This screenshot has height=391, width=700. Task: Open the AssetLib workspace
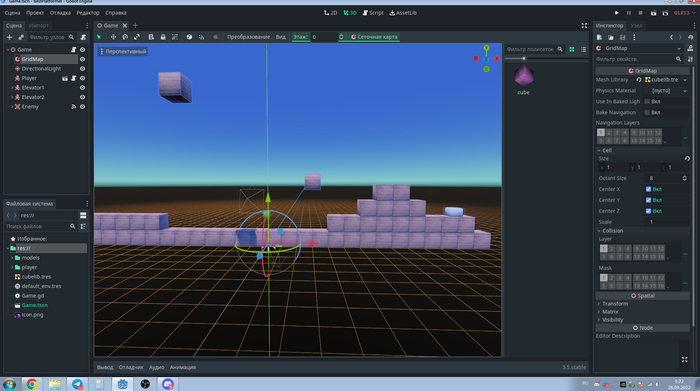click(403, 13)
